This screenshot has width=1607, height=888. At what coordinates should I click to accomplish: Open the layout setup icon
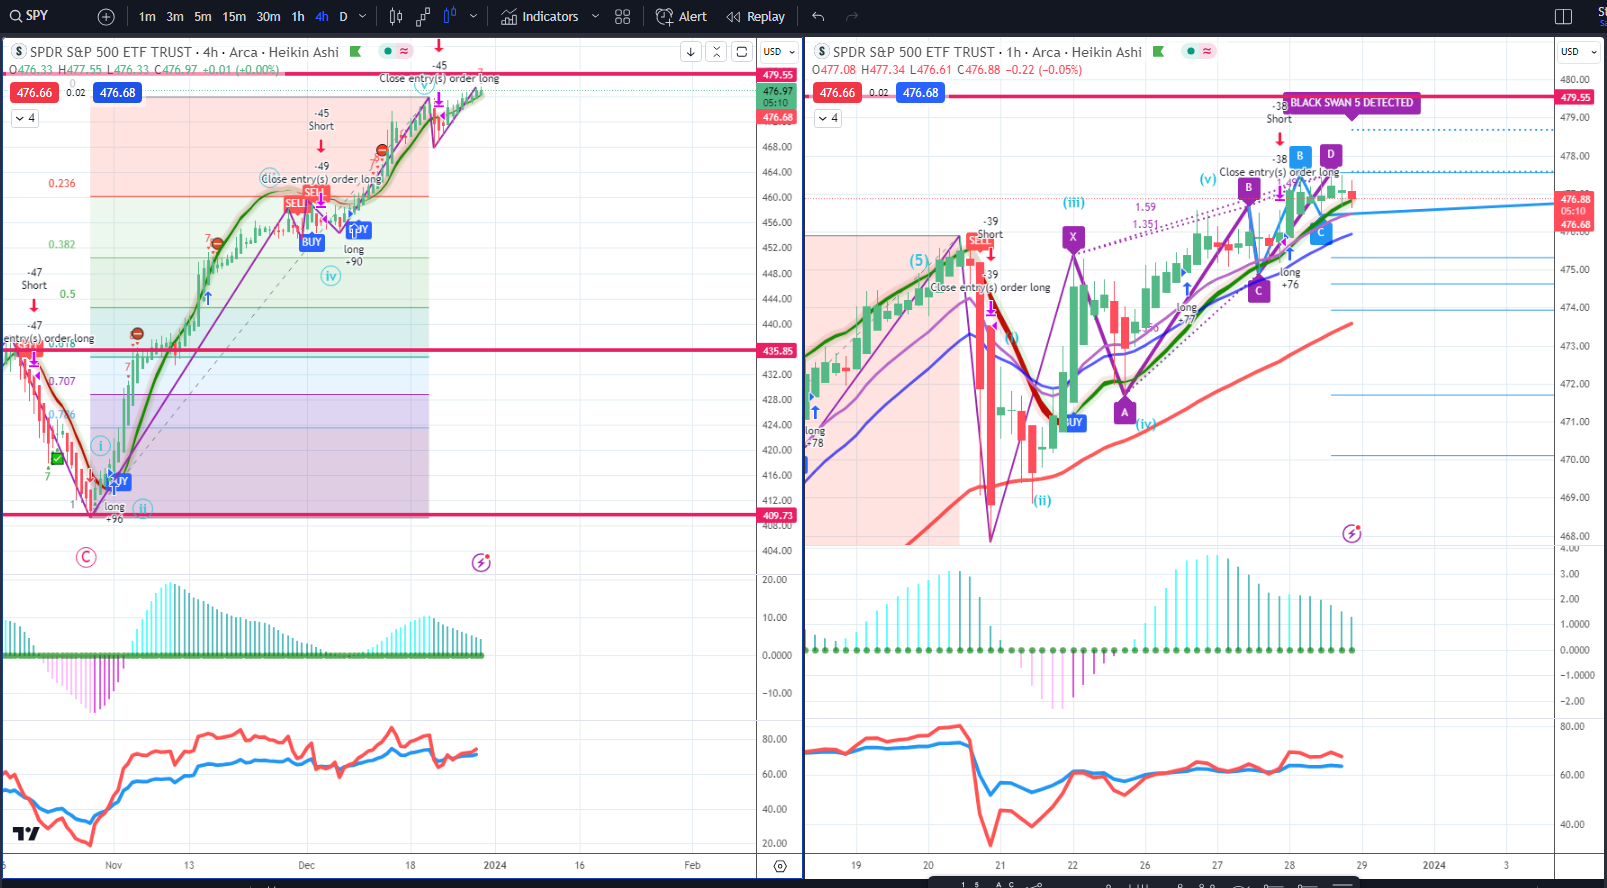[1564, 17]
